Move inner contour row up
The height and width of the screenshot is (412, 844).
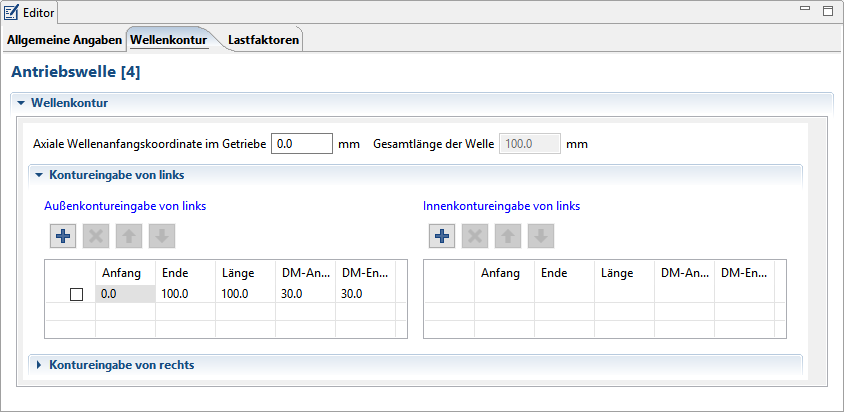tap(509, 236)
